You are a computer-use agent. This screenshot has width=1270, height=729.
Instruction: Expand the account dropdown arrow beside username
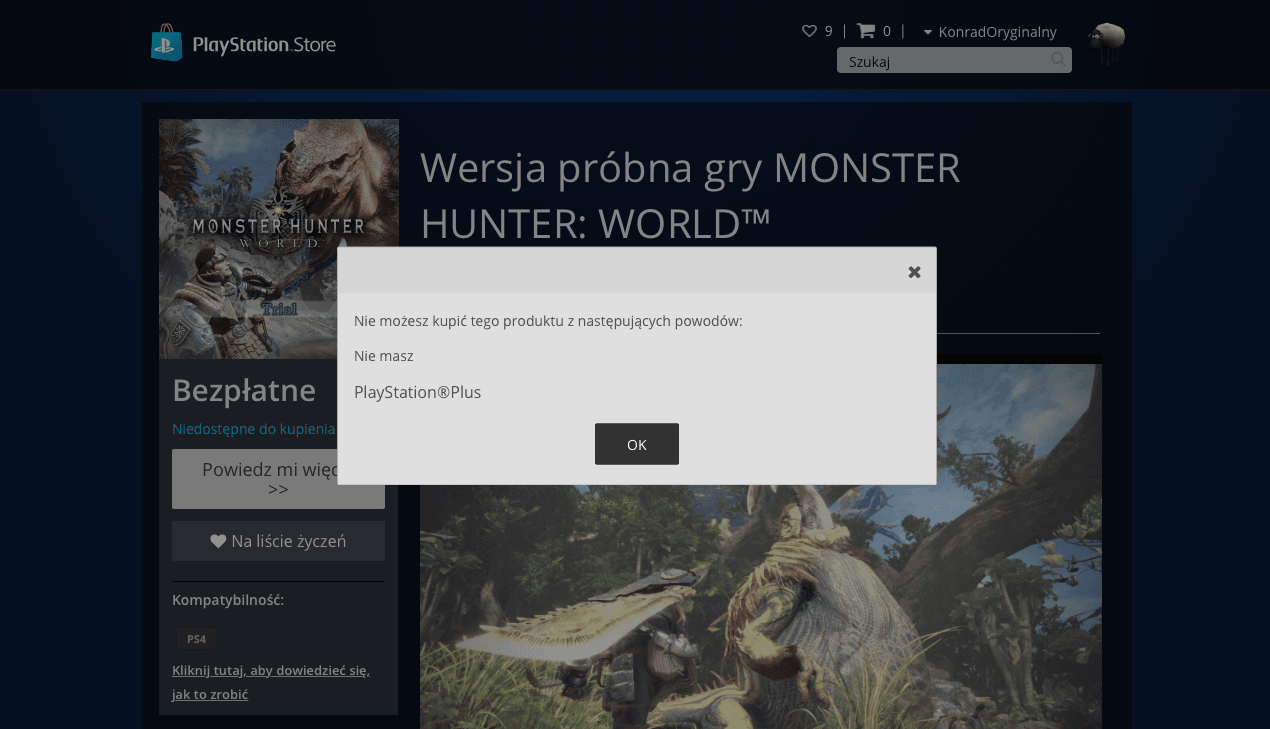[x=928, y=33]
